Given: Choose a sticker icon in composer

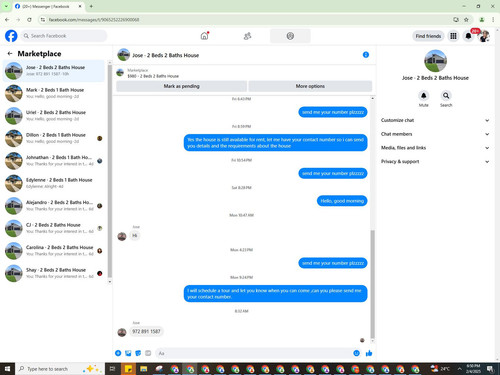Looking at the screenshot, I should point(138,353).
